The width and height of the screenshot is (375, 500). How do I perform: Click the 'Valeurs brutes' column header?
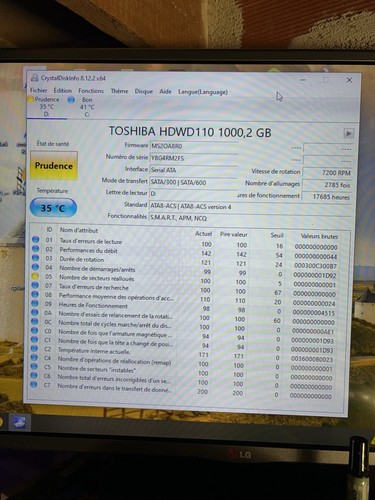tap(319, 236)
